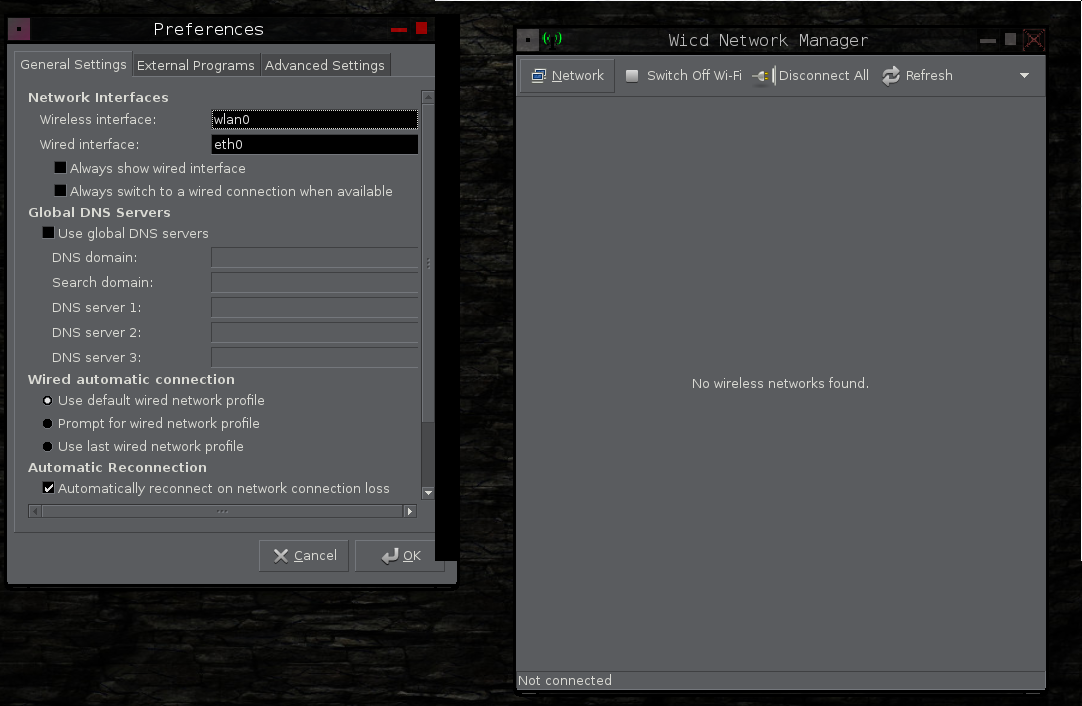This screenshot has width=1082, height=706.
Task: Click the No wireless networks found message
Action: point(780,383)
